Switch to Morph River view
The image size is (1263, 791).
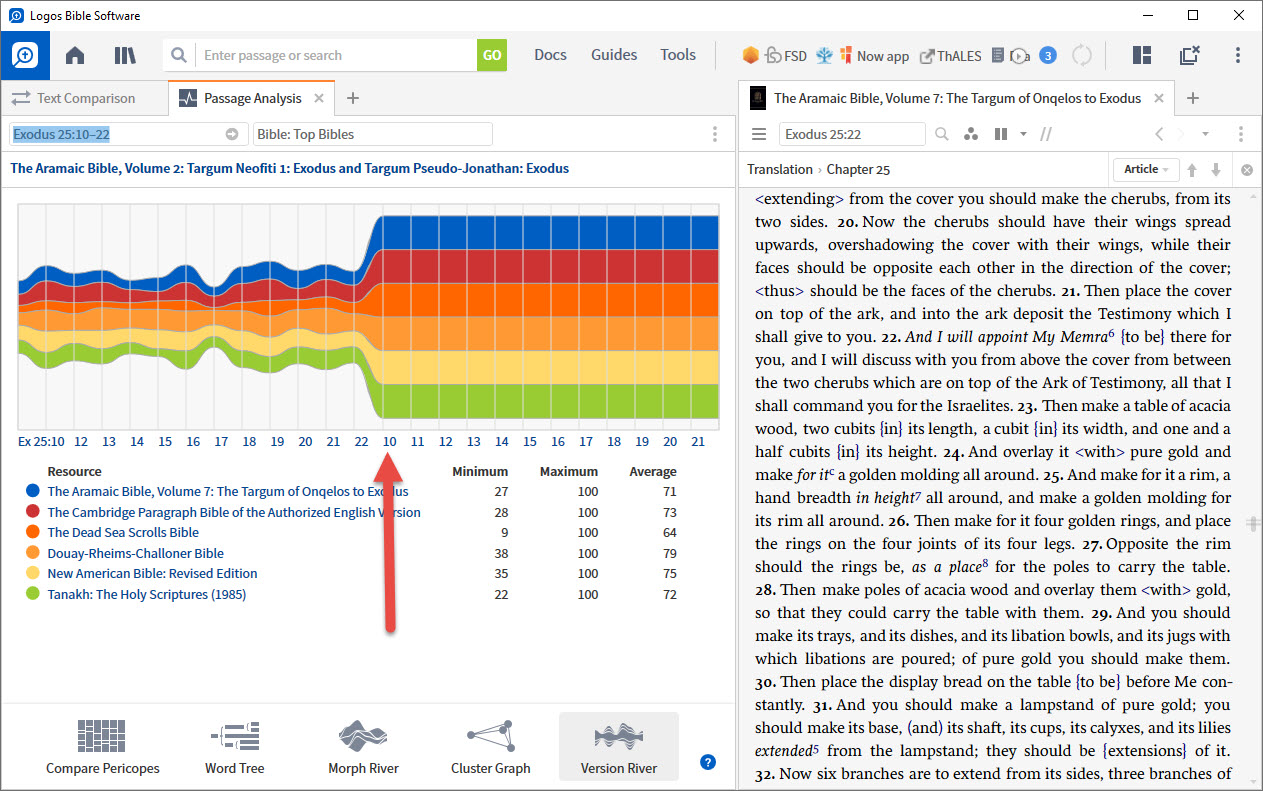click(x=363, y=746)
